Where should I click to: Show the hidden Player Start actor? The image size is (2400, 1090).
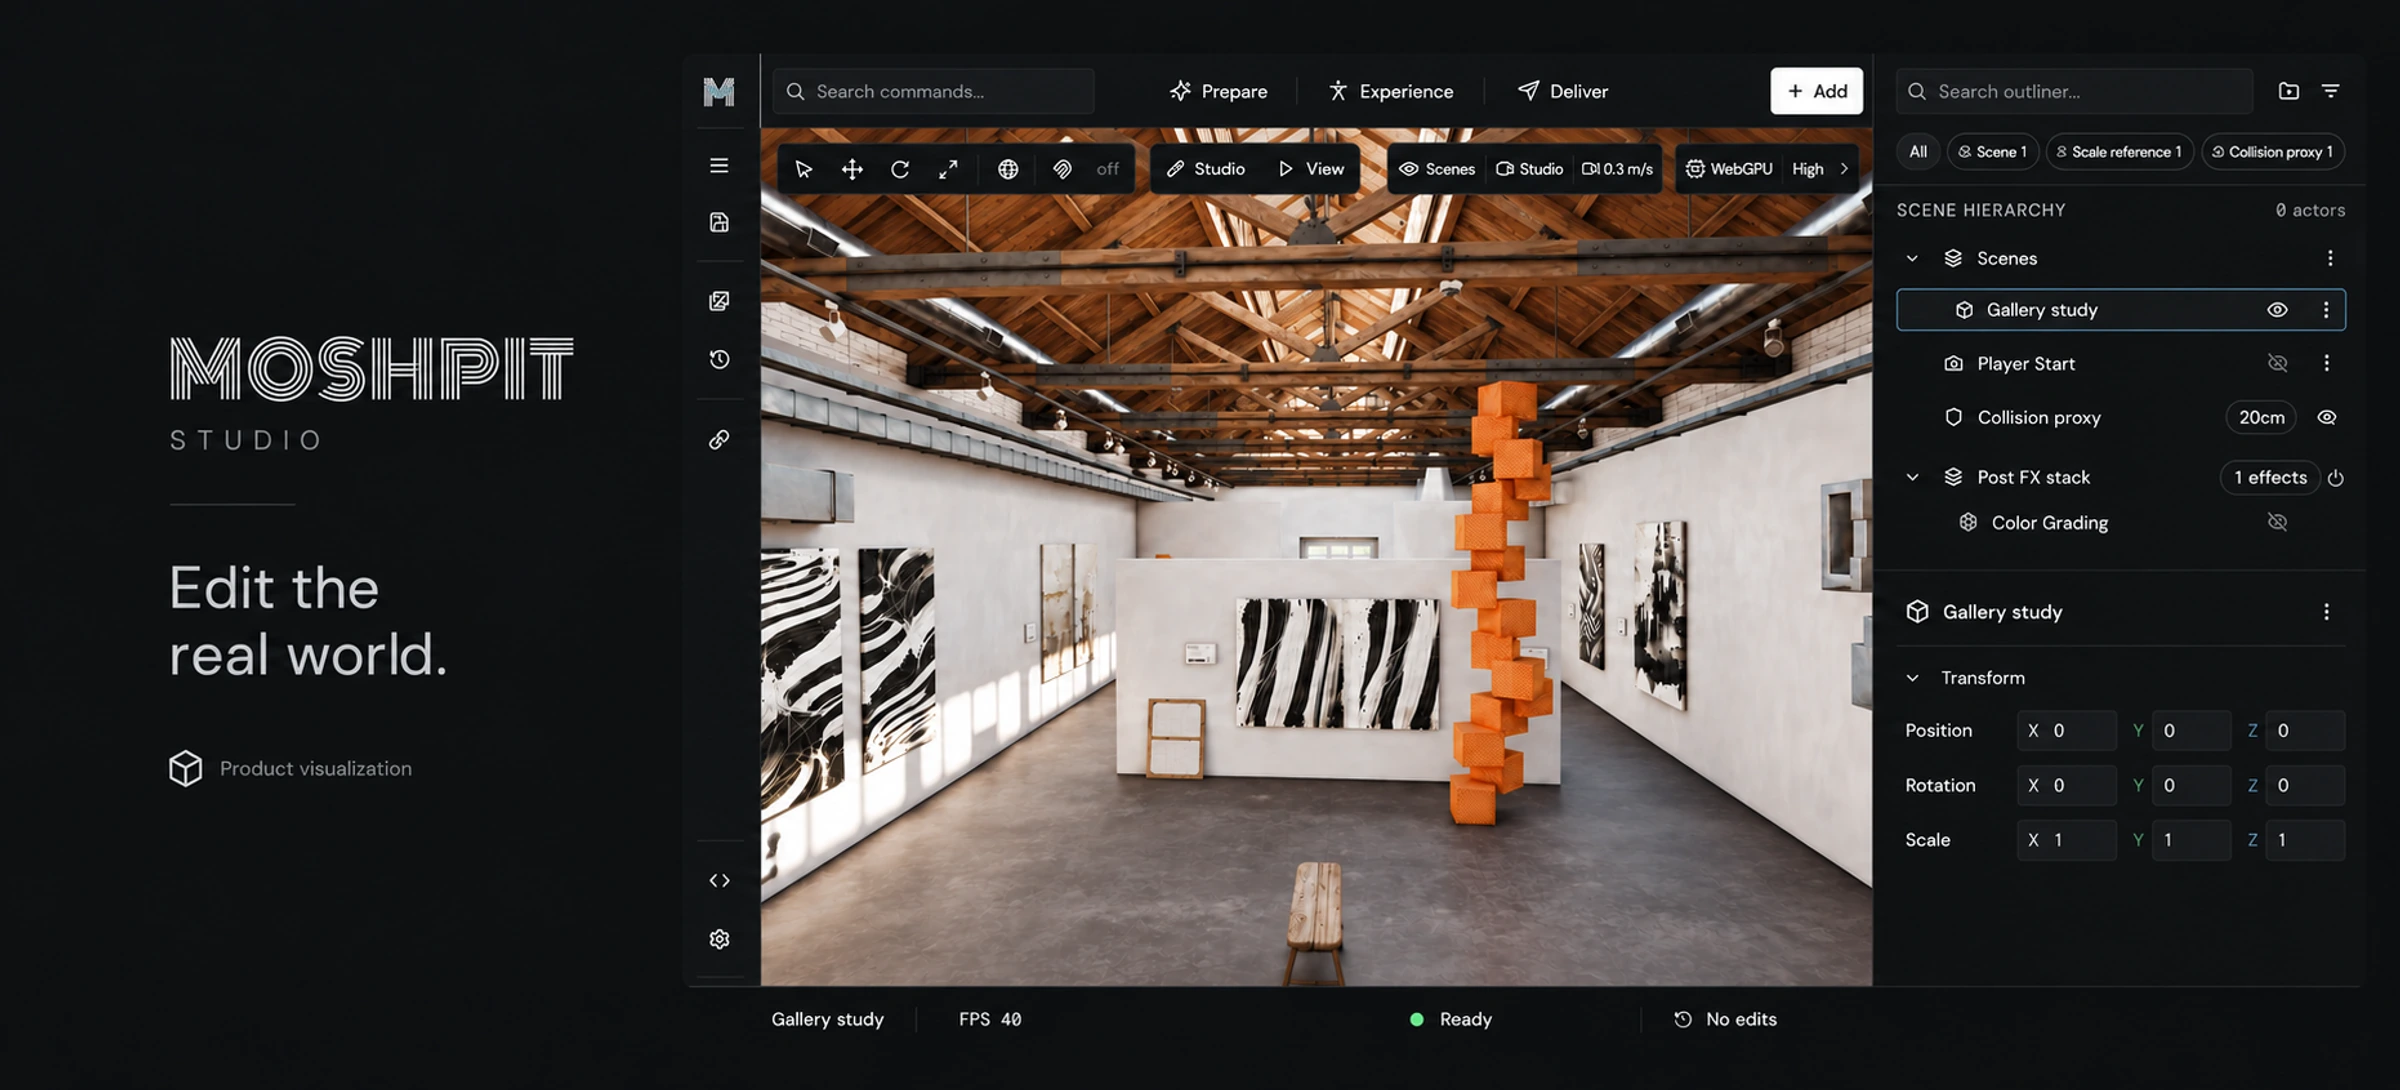2277,363
